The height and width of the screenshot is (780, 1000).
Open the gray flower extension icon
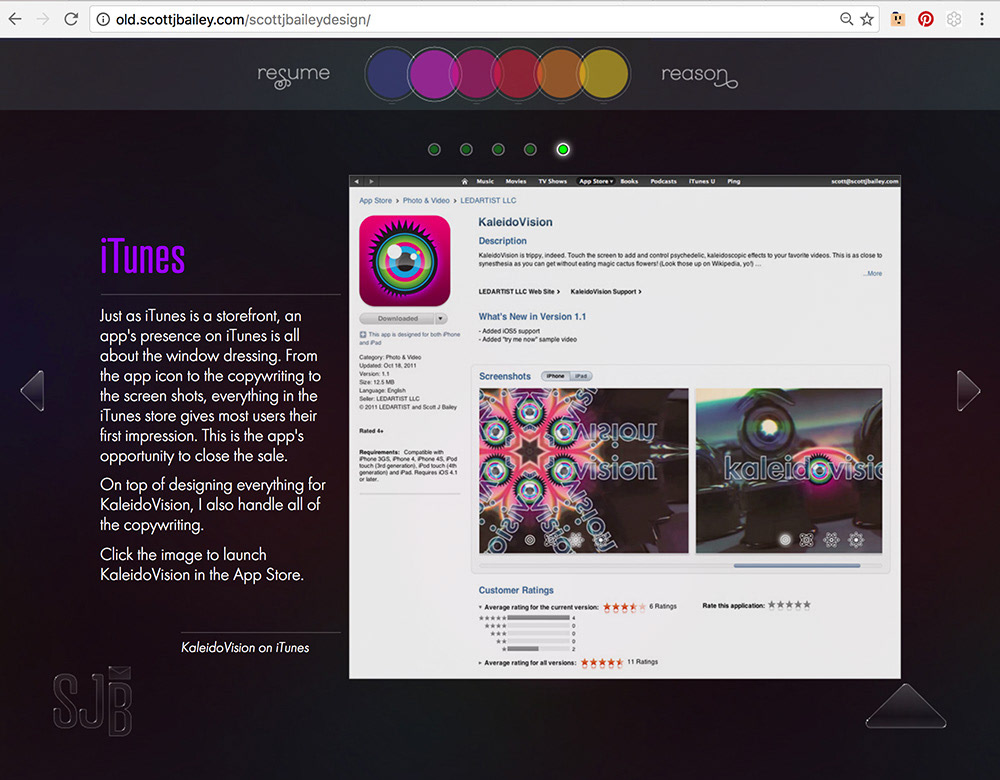coord(953,19)
